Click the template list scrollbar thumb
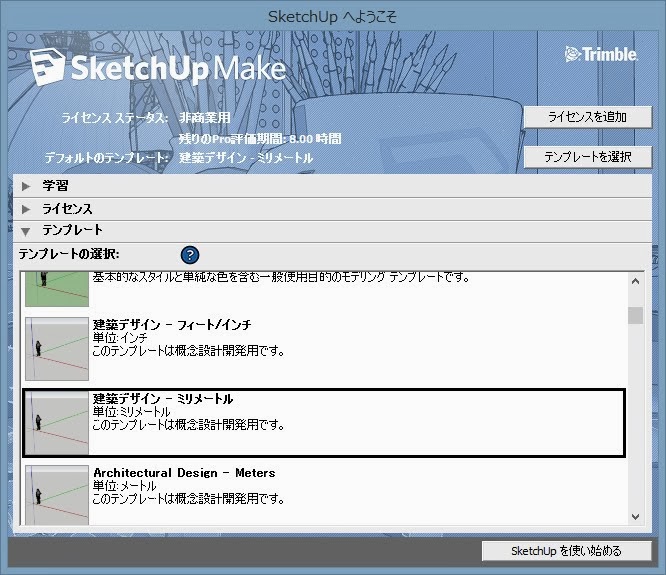This screenshot has width=666, height=575. [x=635, y=315]
